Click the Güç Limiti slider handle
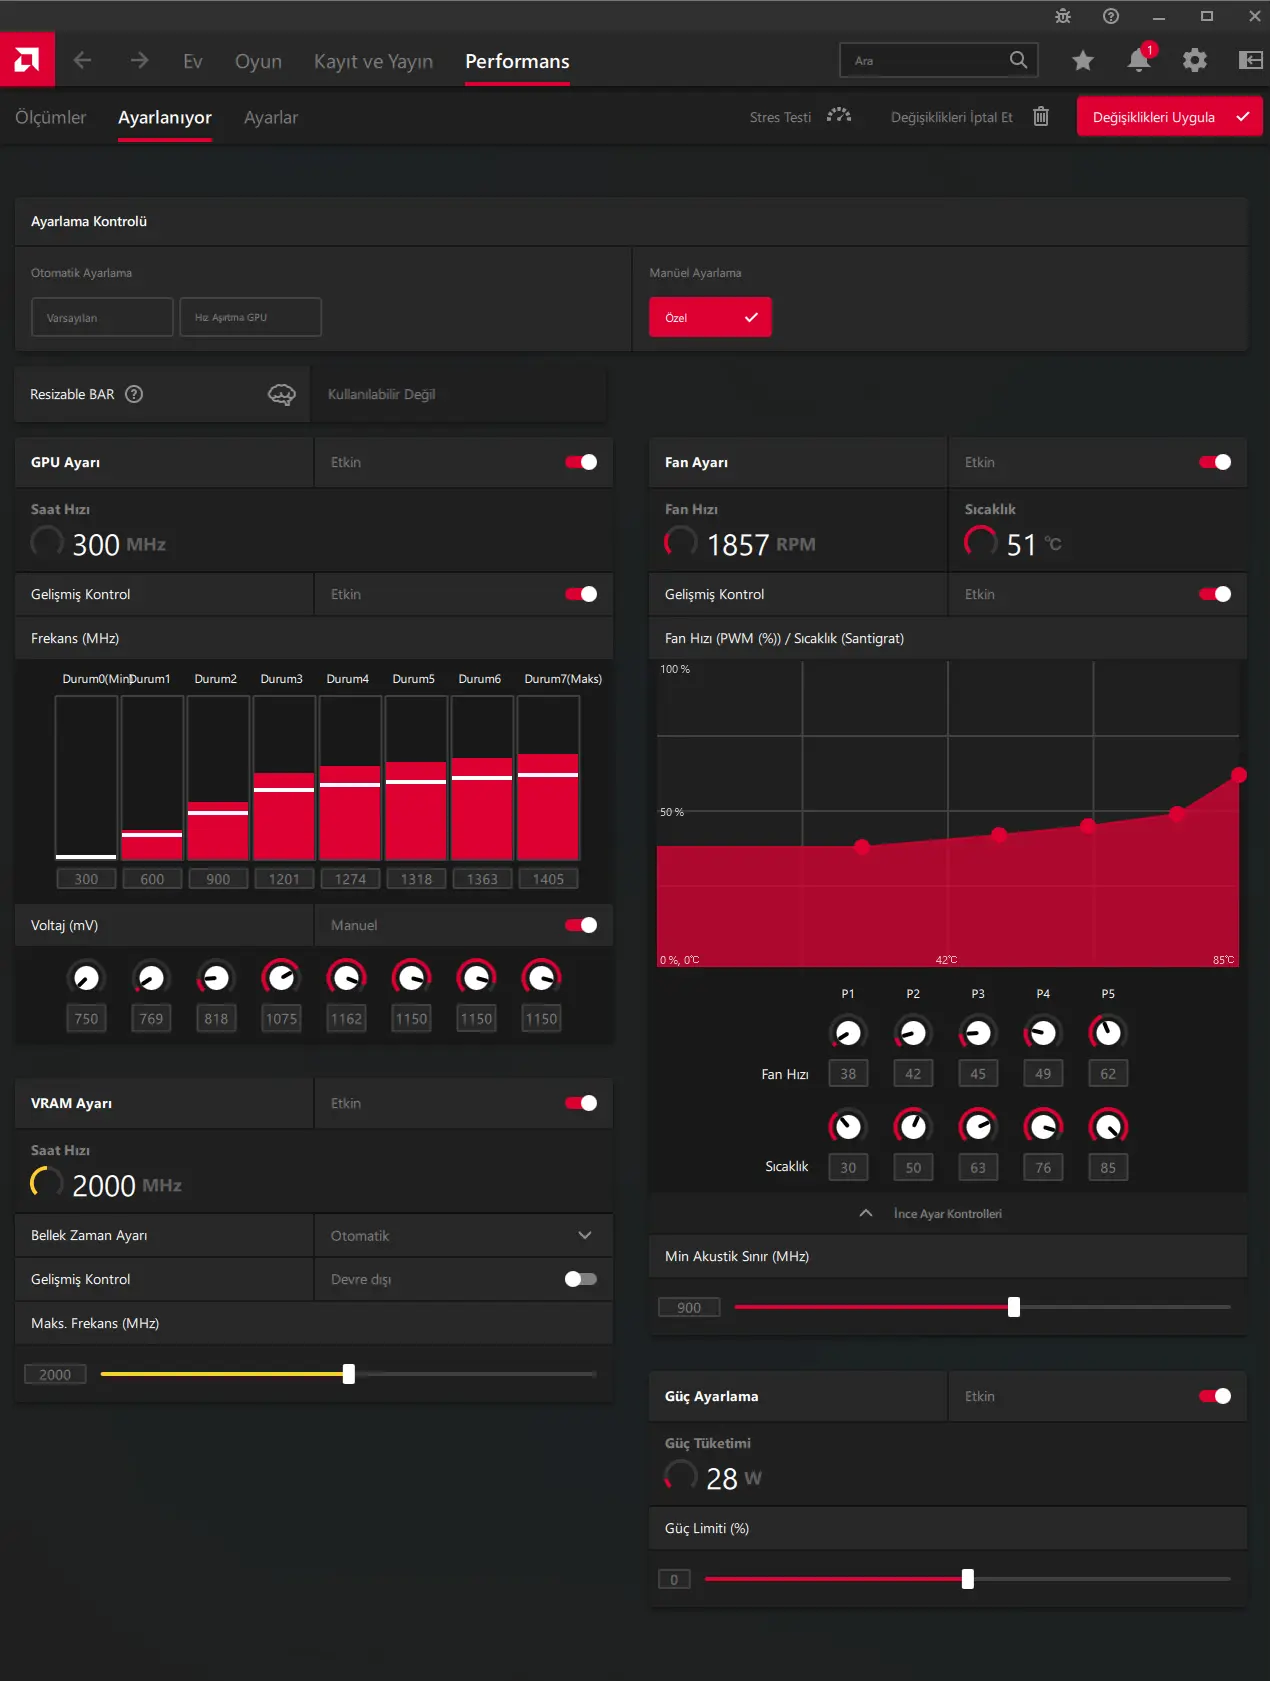This screenshot has width=1277, height=1681. click(968, 1579)
